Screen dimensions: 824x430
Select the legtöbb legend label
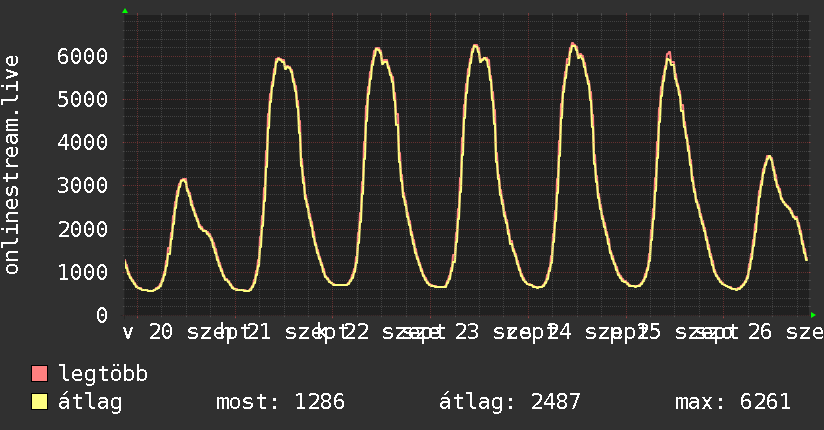(x=103, y=374)
